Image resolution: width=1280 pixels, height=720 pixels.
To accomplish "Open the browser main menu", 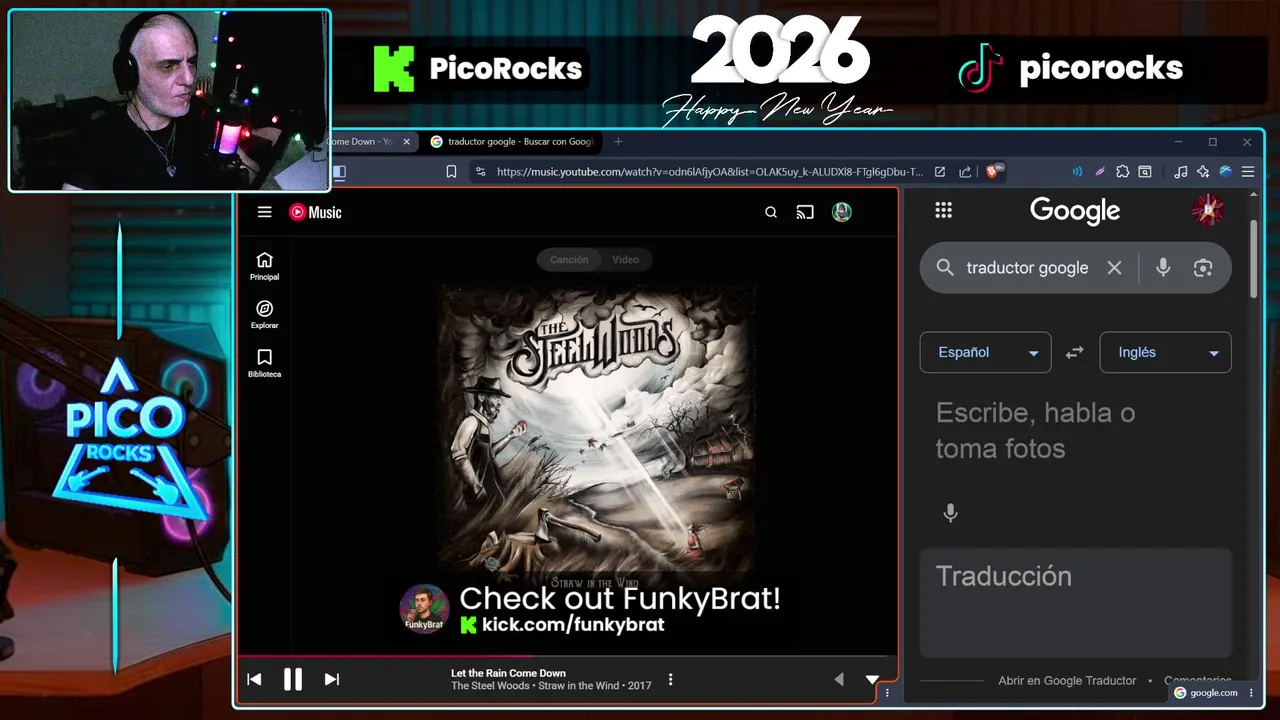I will 1248,172.
